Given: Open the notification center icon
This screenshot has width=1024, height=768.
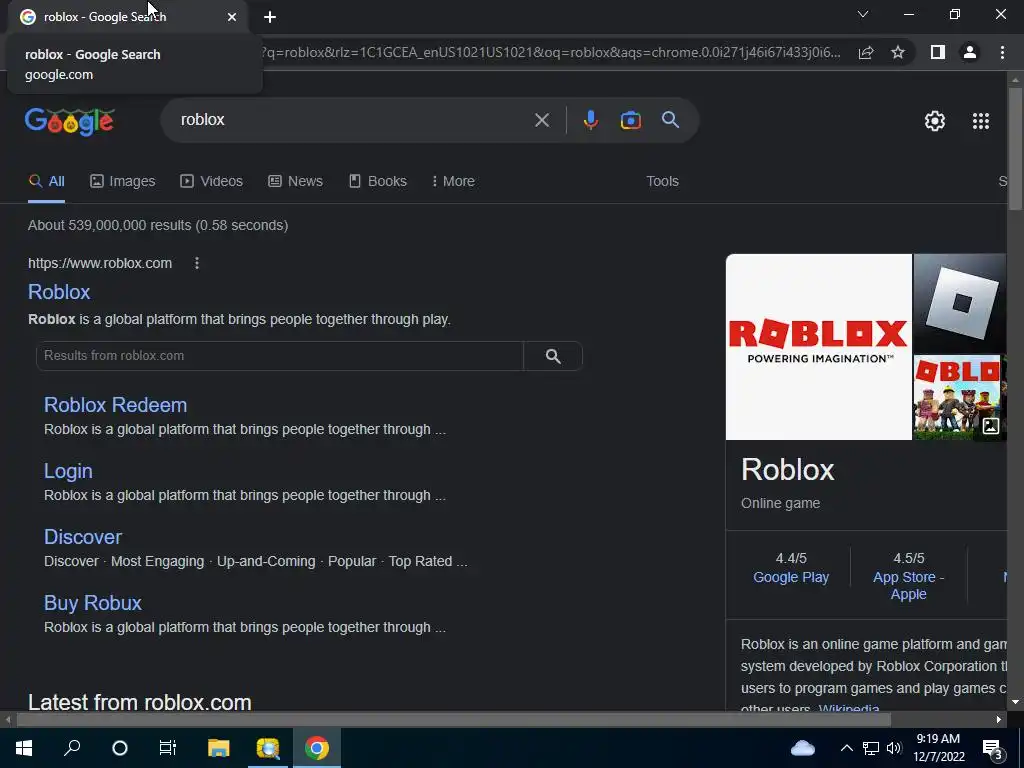Looking at the screenshot, I should 993,748.
